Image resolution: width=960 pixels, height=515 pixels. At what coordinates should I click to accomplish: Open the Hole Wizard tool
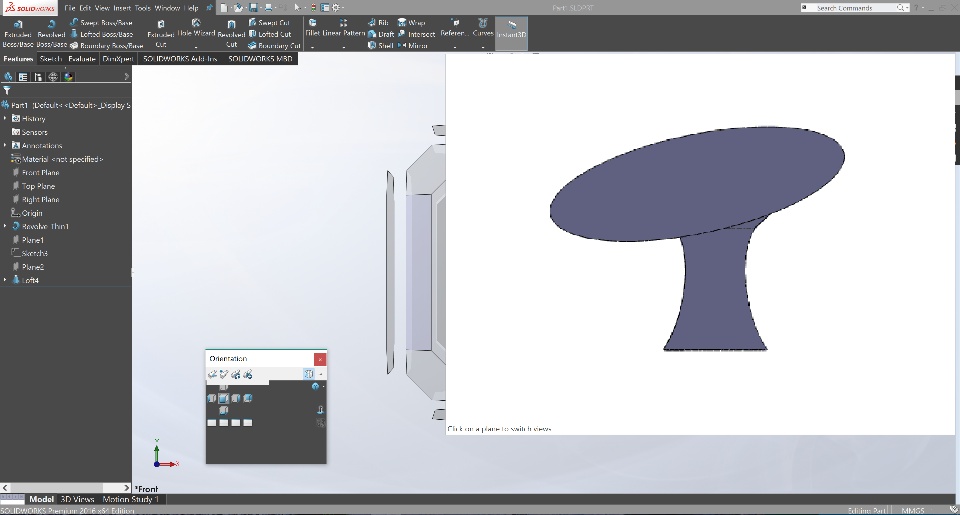[x=196, y=28]
